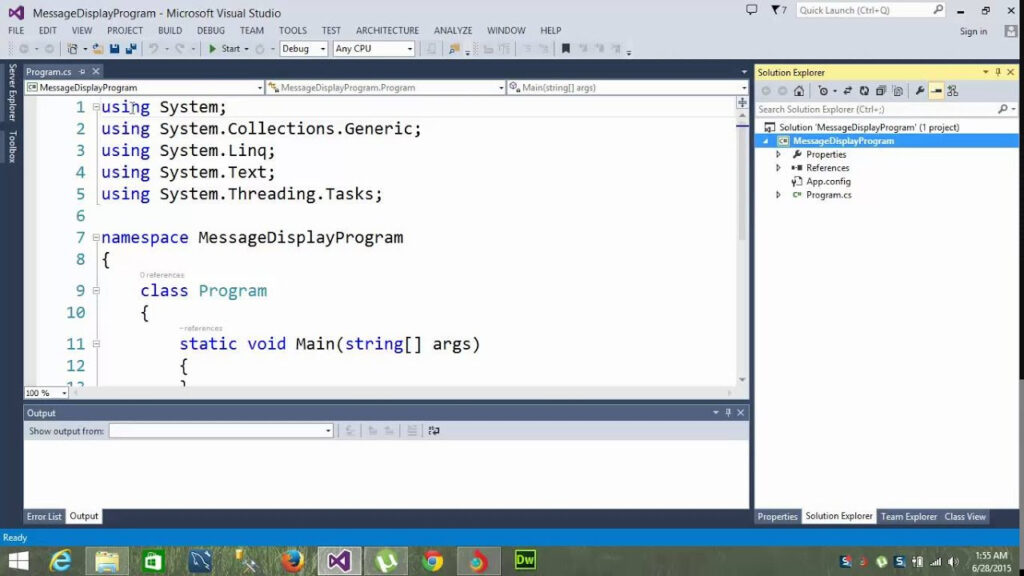The image size is (1024, 576).
Task: Expand the References node
Action: pyautogui.click(x=778, y=168)
